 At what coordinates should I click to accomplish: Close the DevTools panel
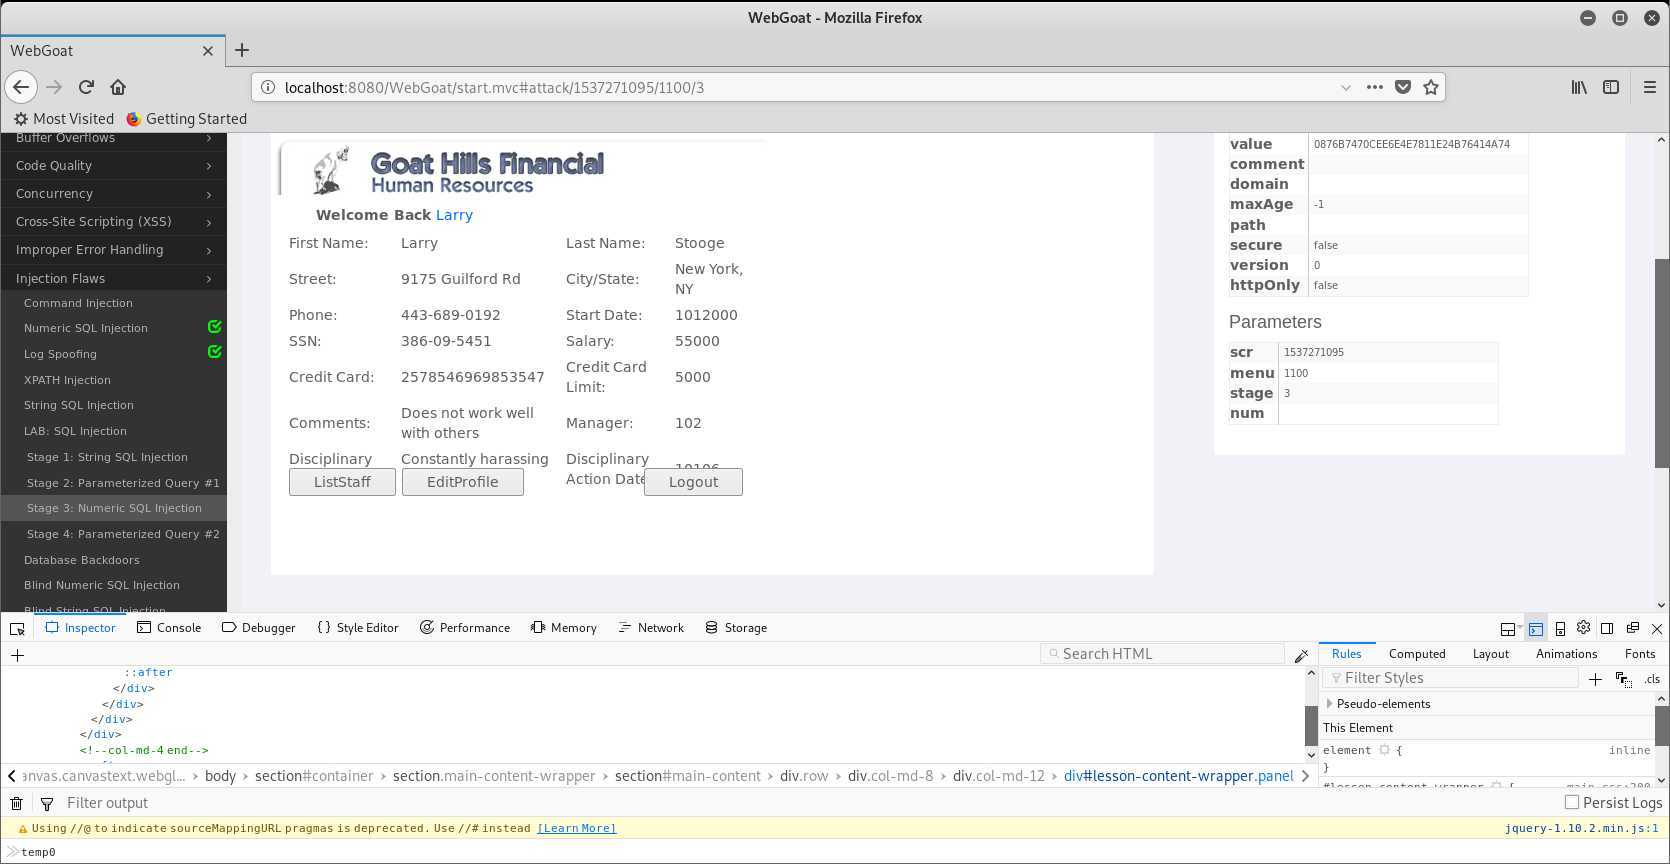point(1657,628)
